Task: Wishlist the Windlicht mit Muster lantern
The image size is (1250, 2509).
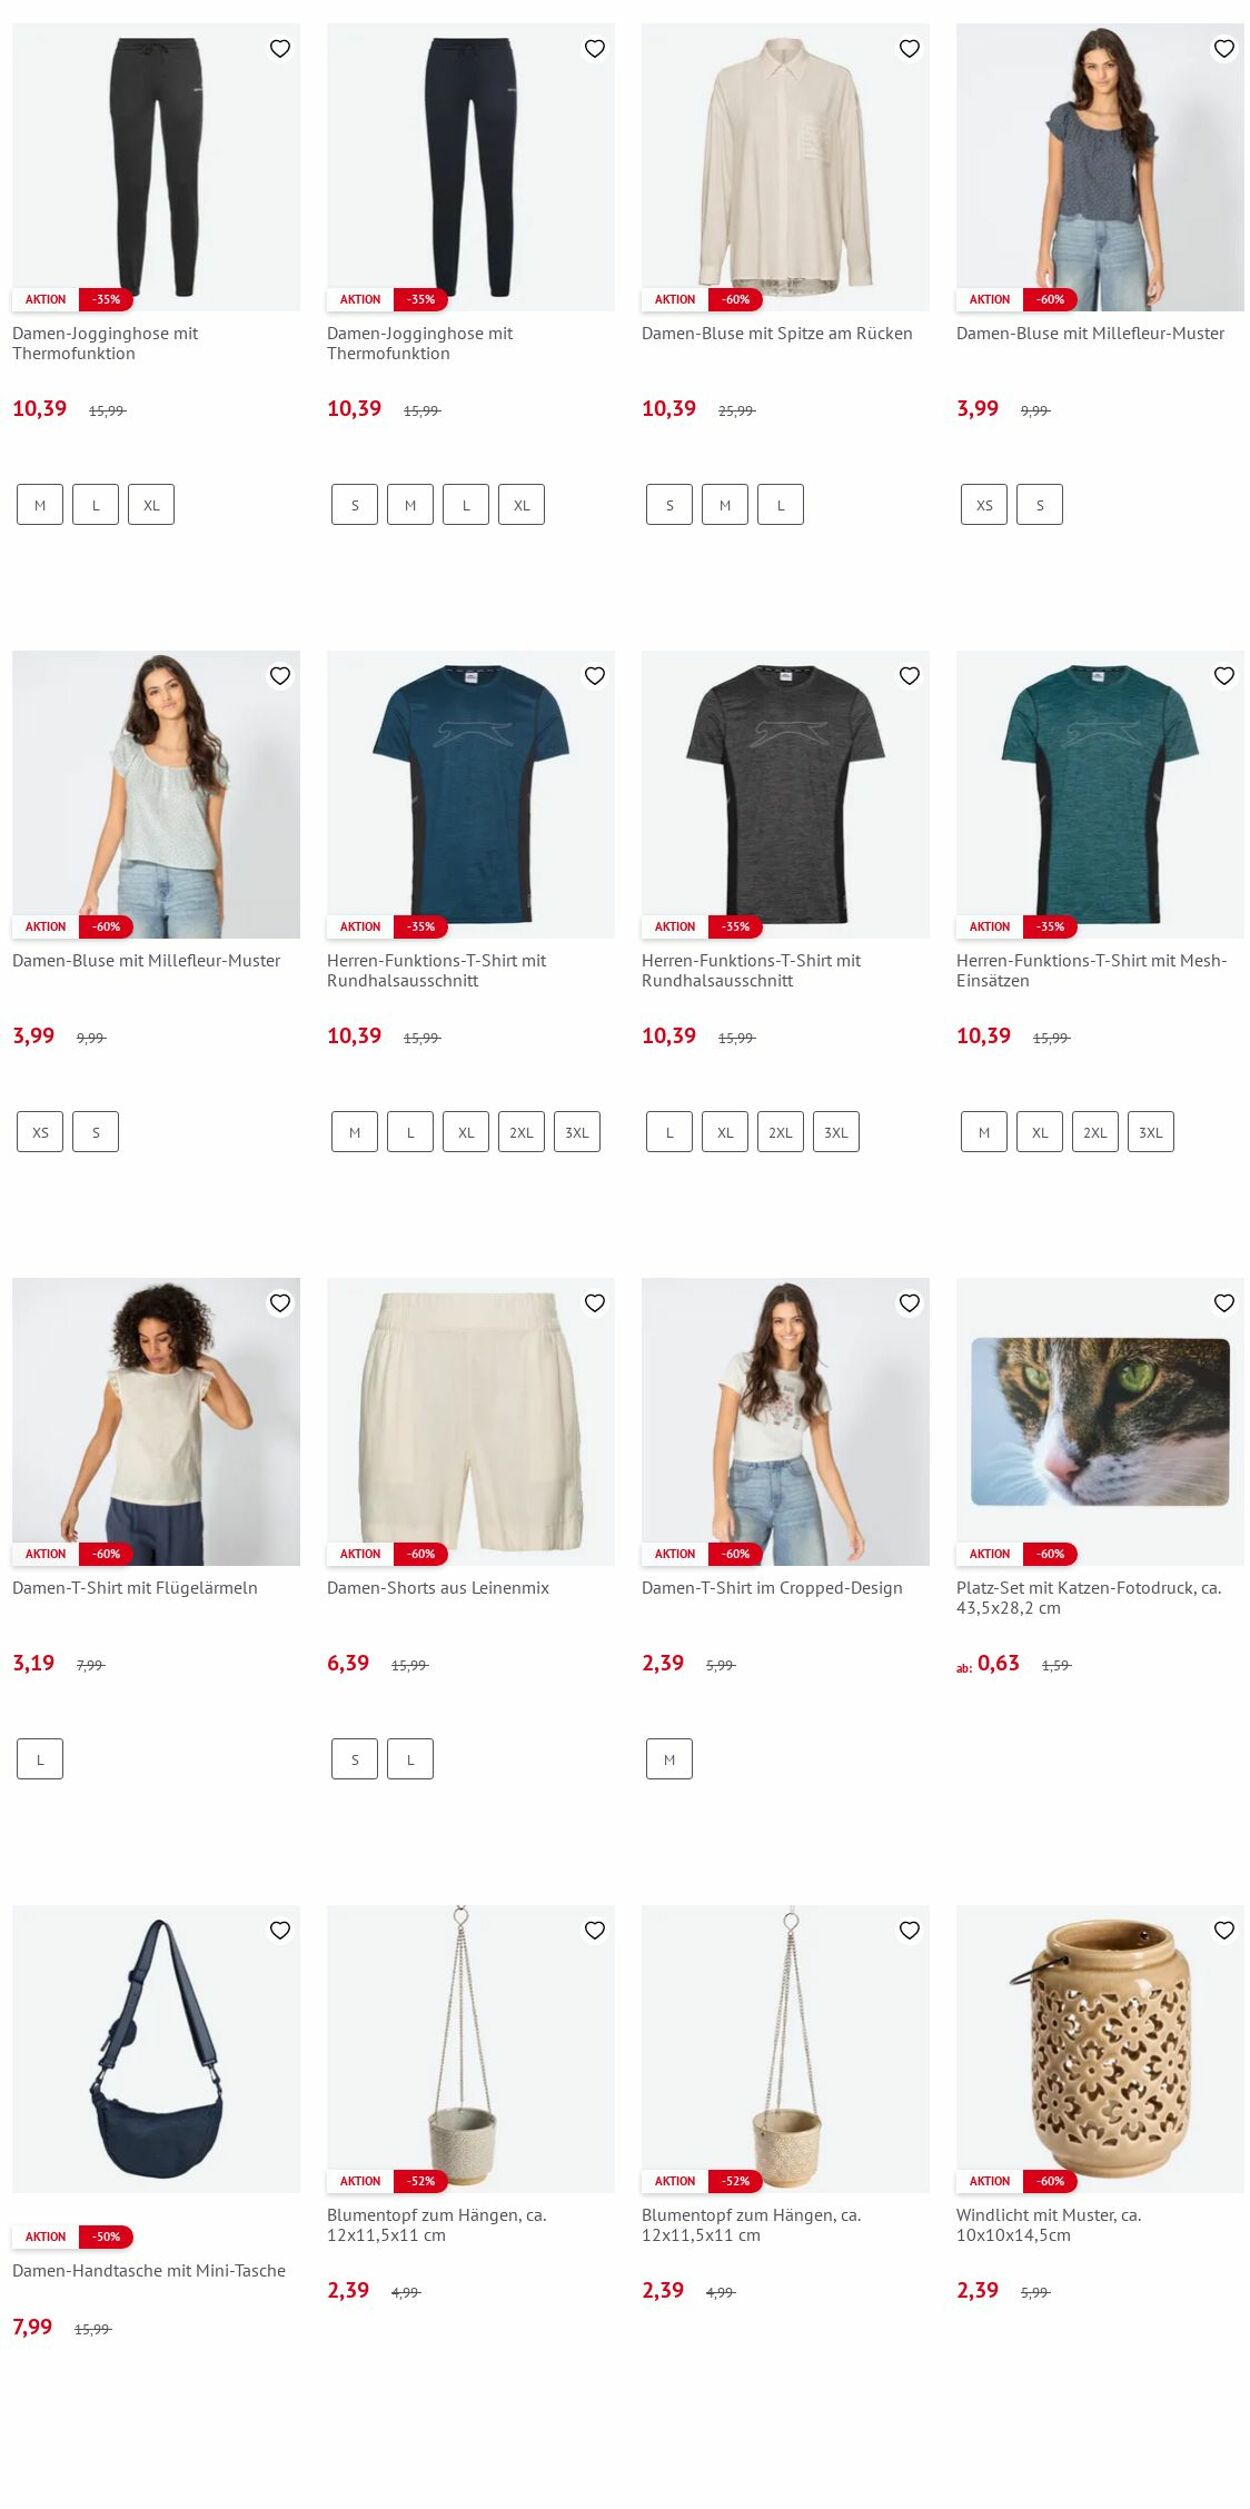Action: 1224,1930
